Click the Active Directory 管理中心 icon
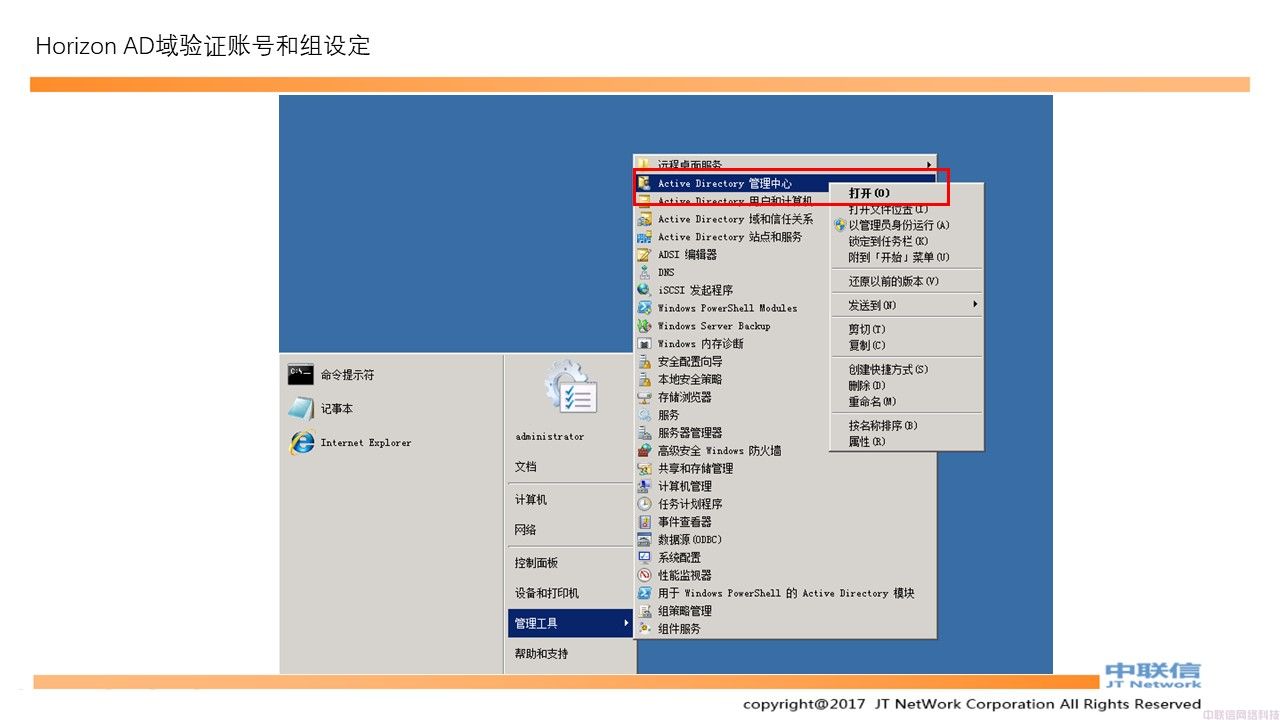Image resolution: width=1280 pixels, height=720 pixels. [645, 184]
